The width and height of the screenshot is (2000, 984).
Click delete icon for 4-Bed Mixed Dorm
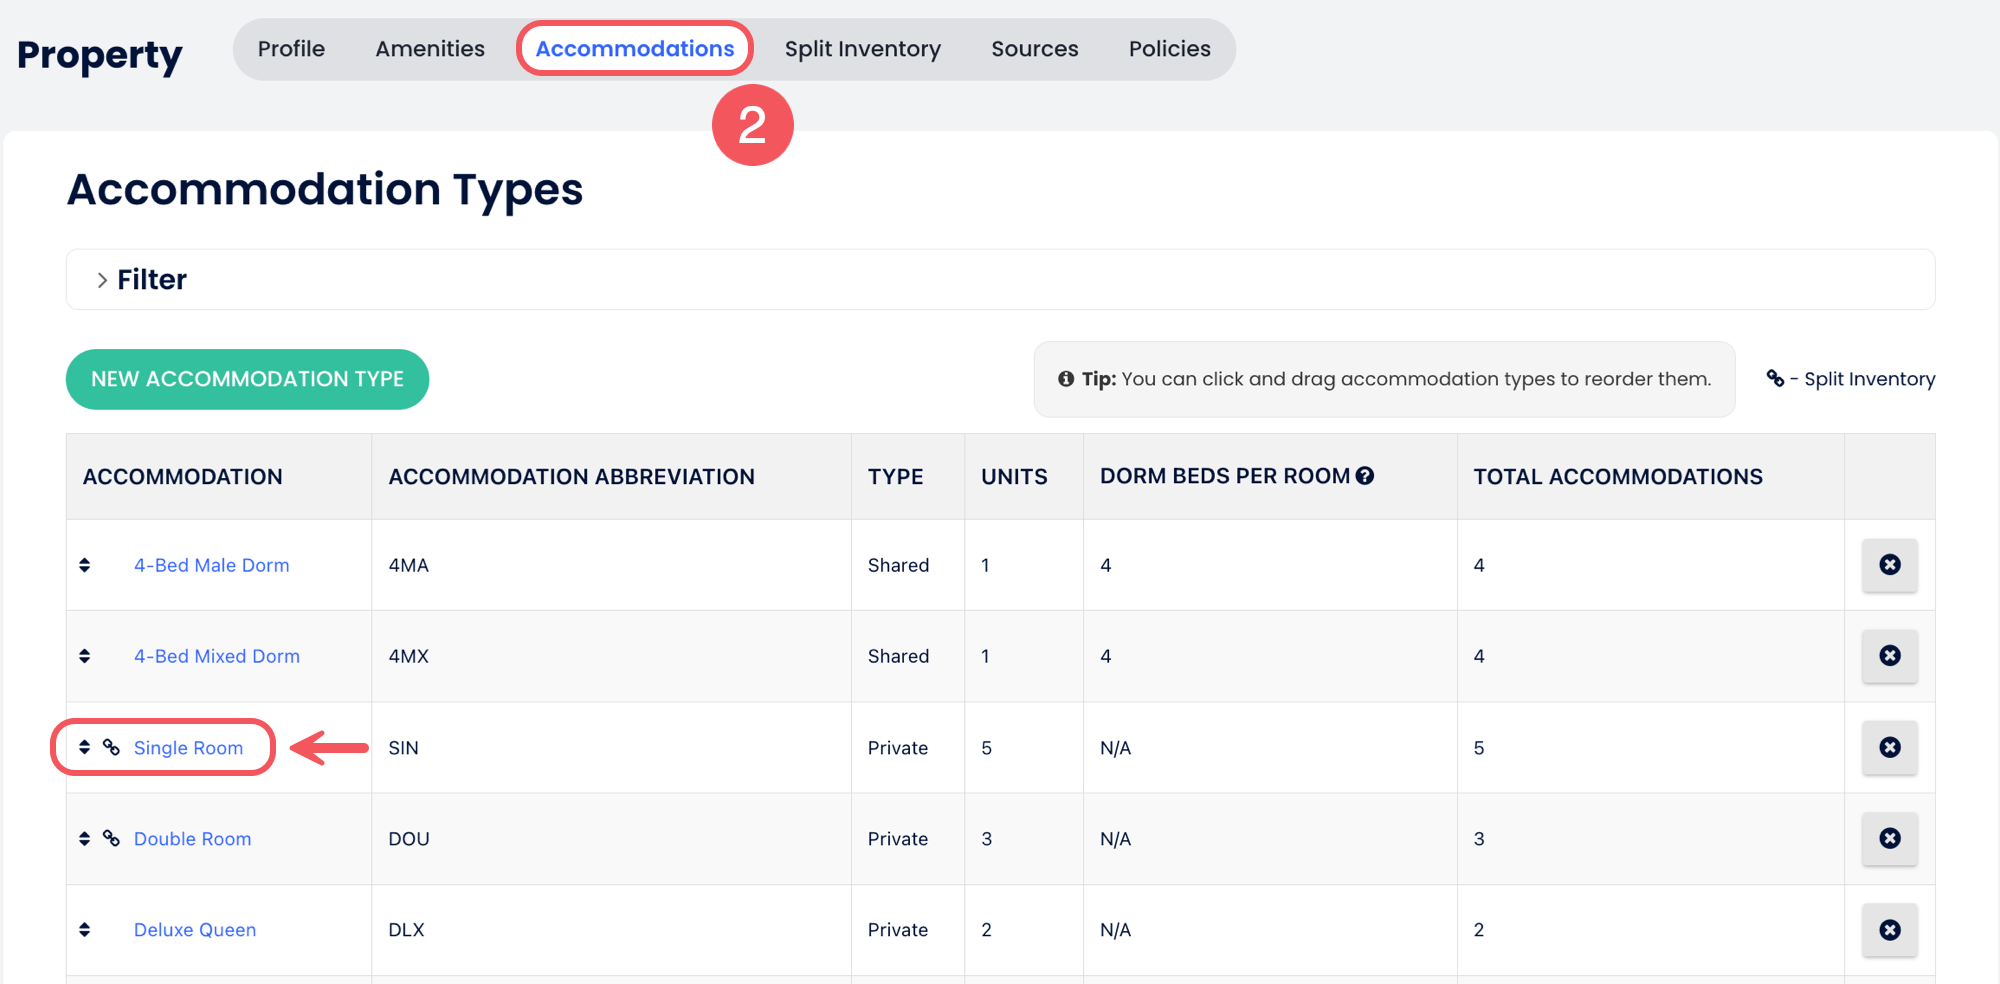coord(1889,656)
